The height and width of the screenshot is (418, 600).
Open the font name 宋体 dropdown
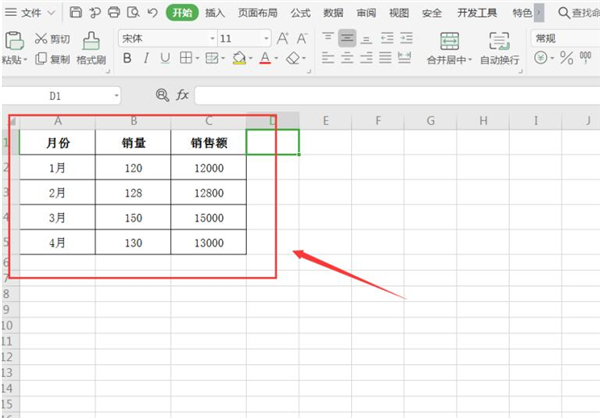(212, 38)
